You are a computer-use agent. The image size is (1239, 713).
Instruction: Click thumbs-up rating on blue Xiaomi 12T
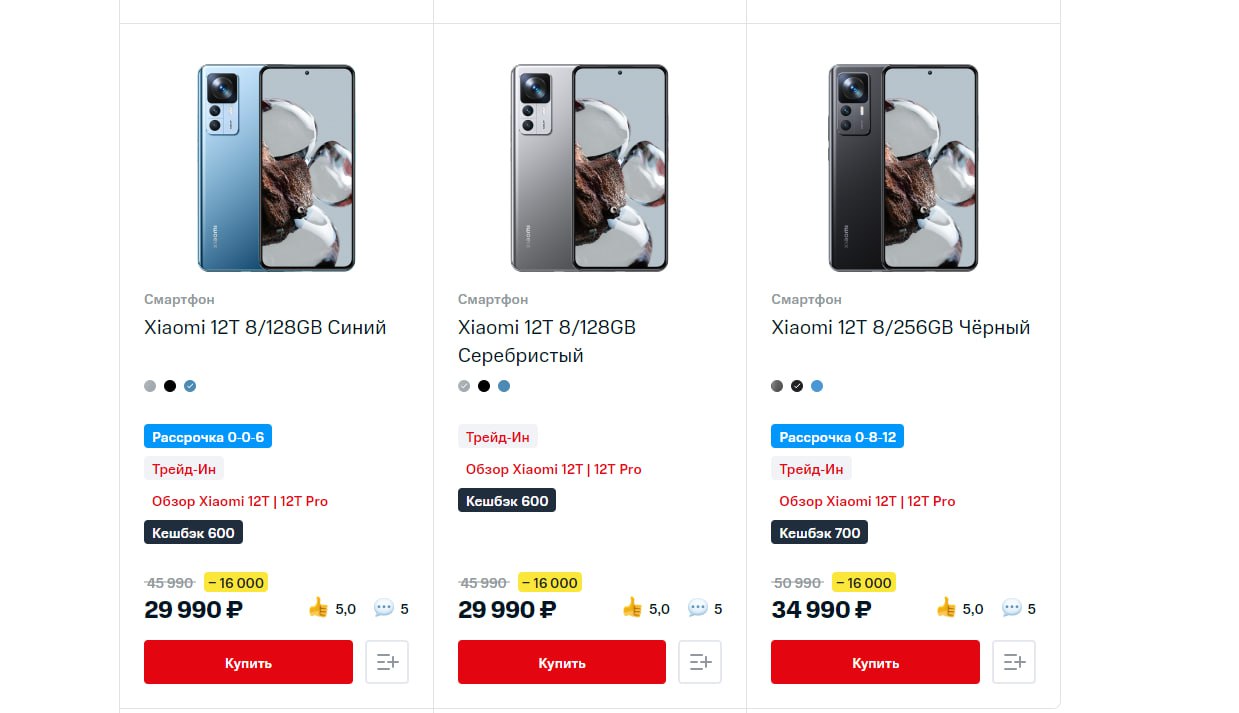[319, 608]
